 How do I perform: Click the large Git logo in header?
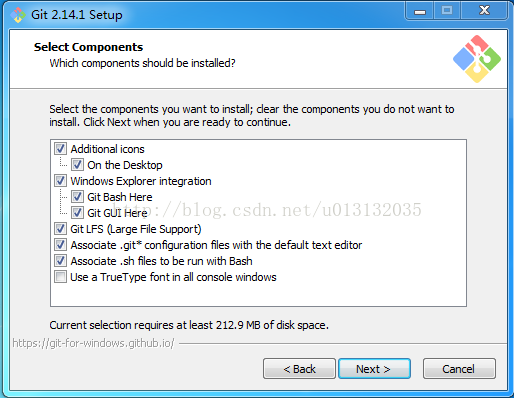(x=477, y=59)
